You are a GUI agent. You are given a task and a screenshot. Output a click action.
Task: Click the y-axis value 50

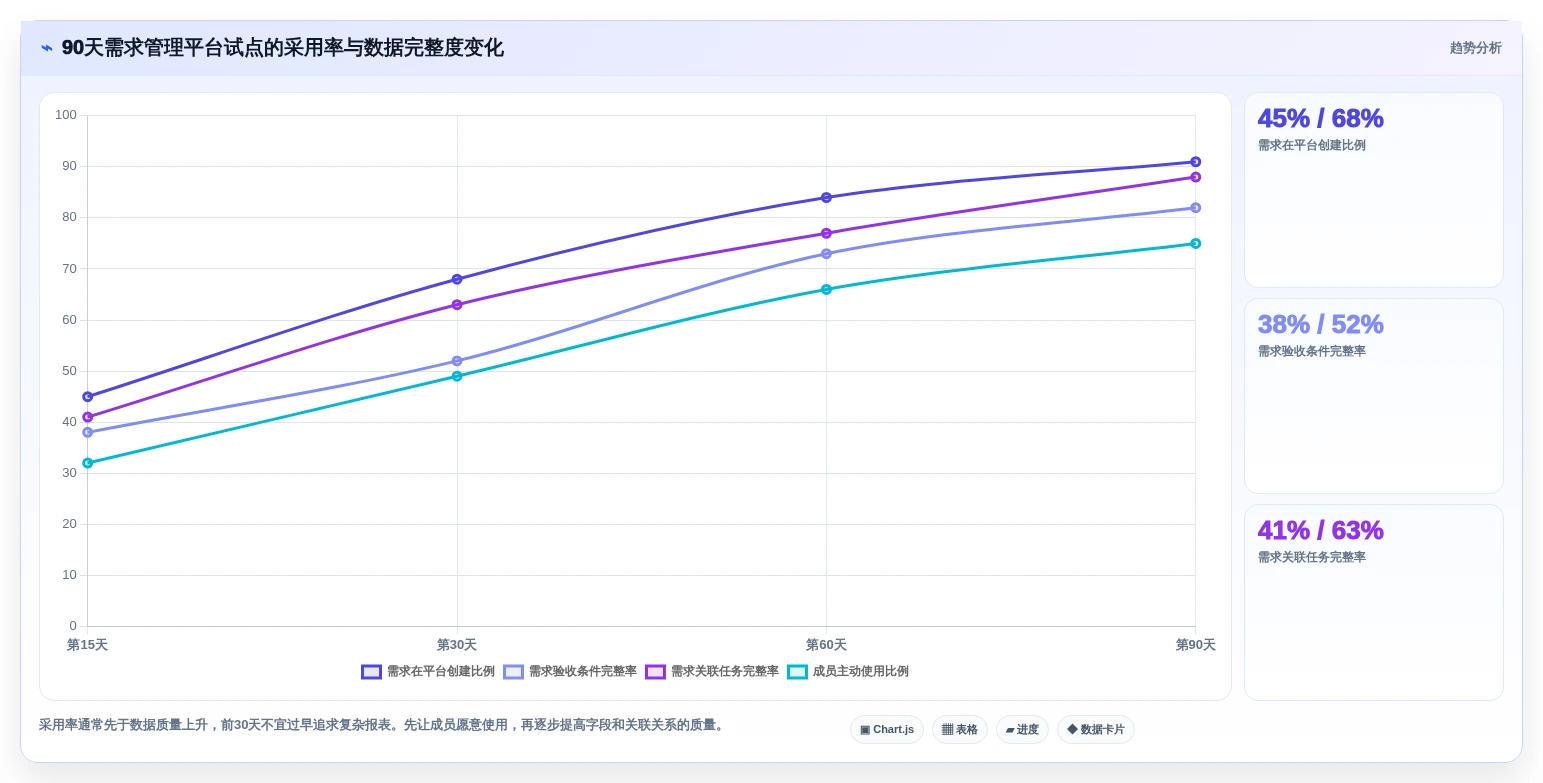click(69, 371)
